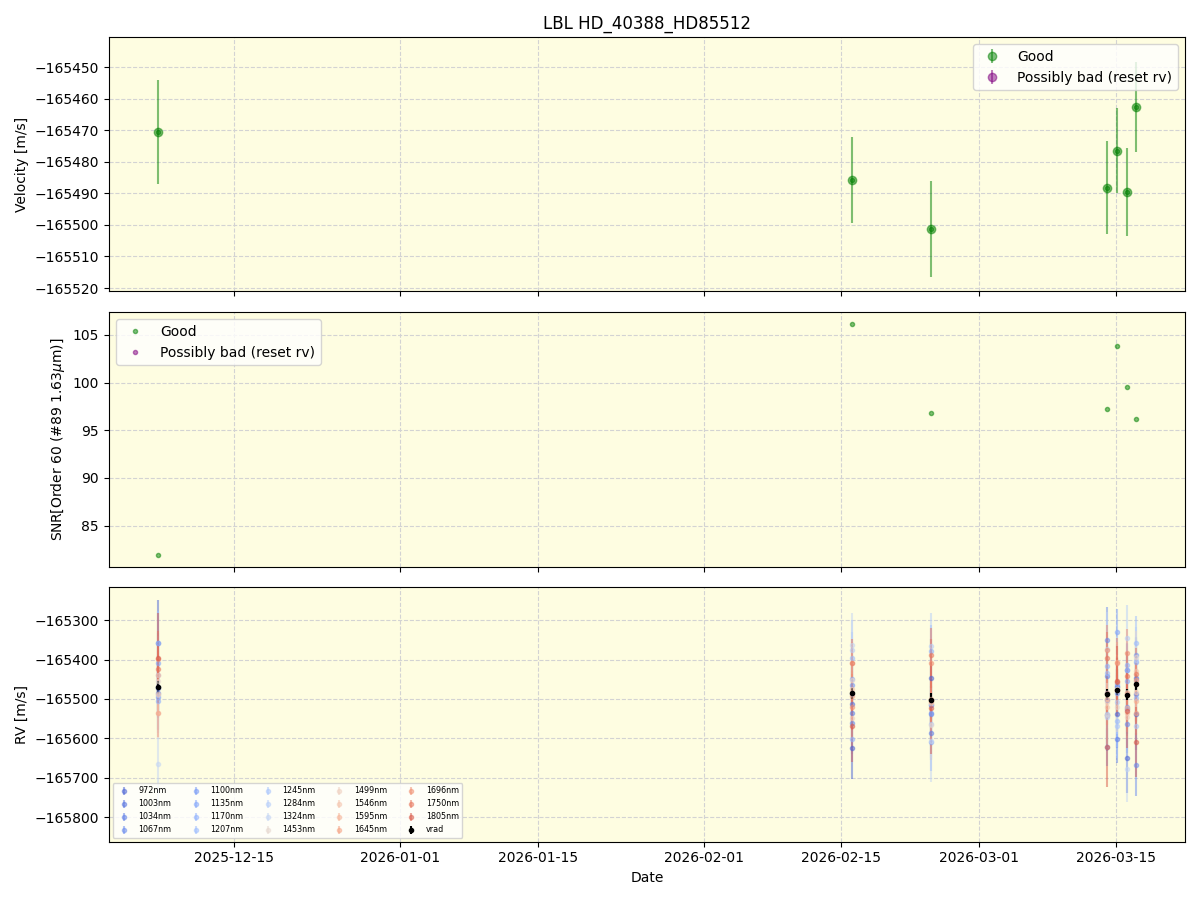1200x900 pixels.
Task: Click the black vrad legend marker
Action: (x=411, y=829)
